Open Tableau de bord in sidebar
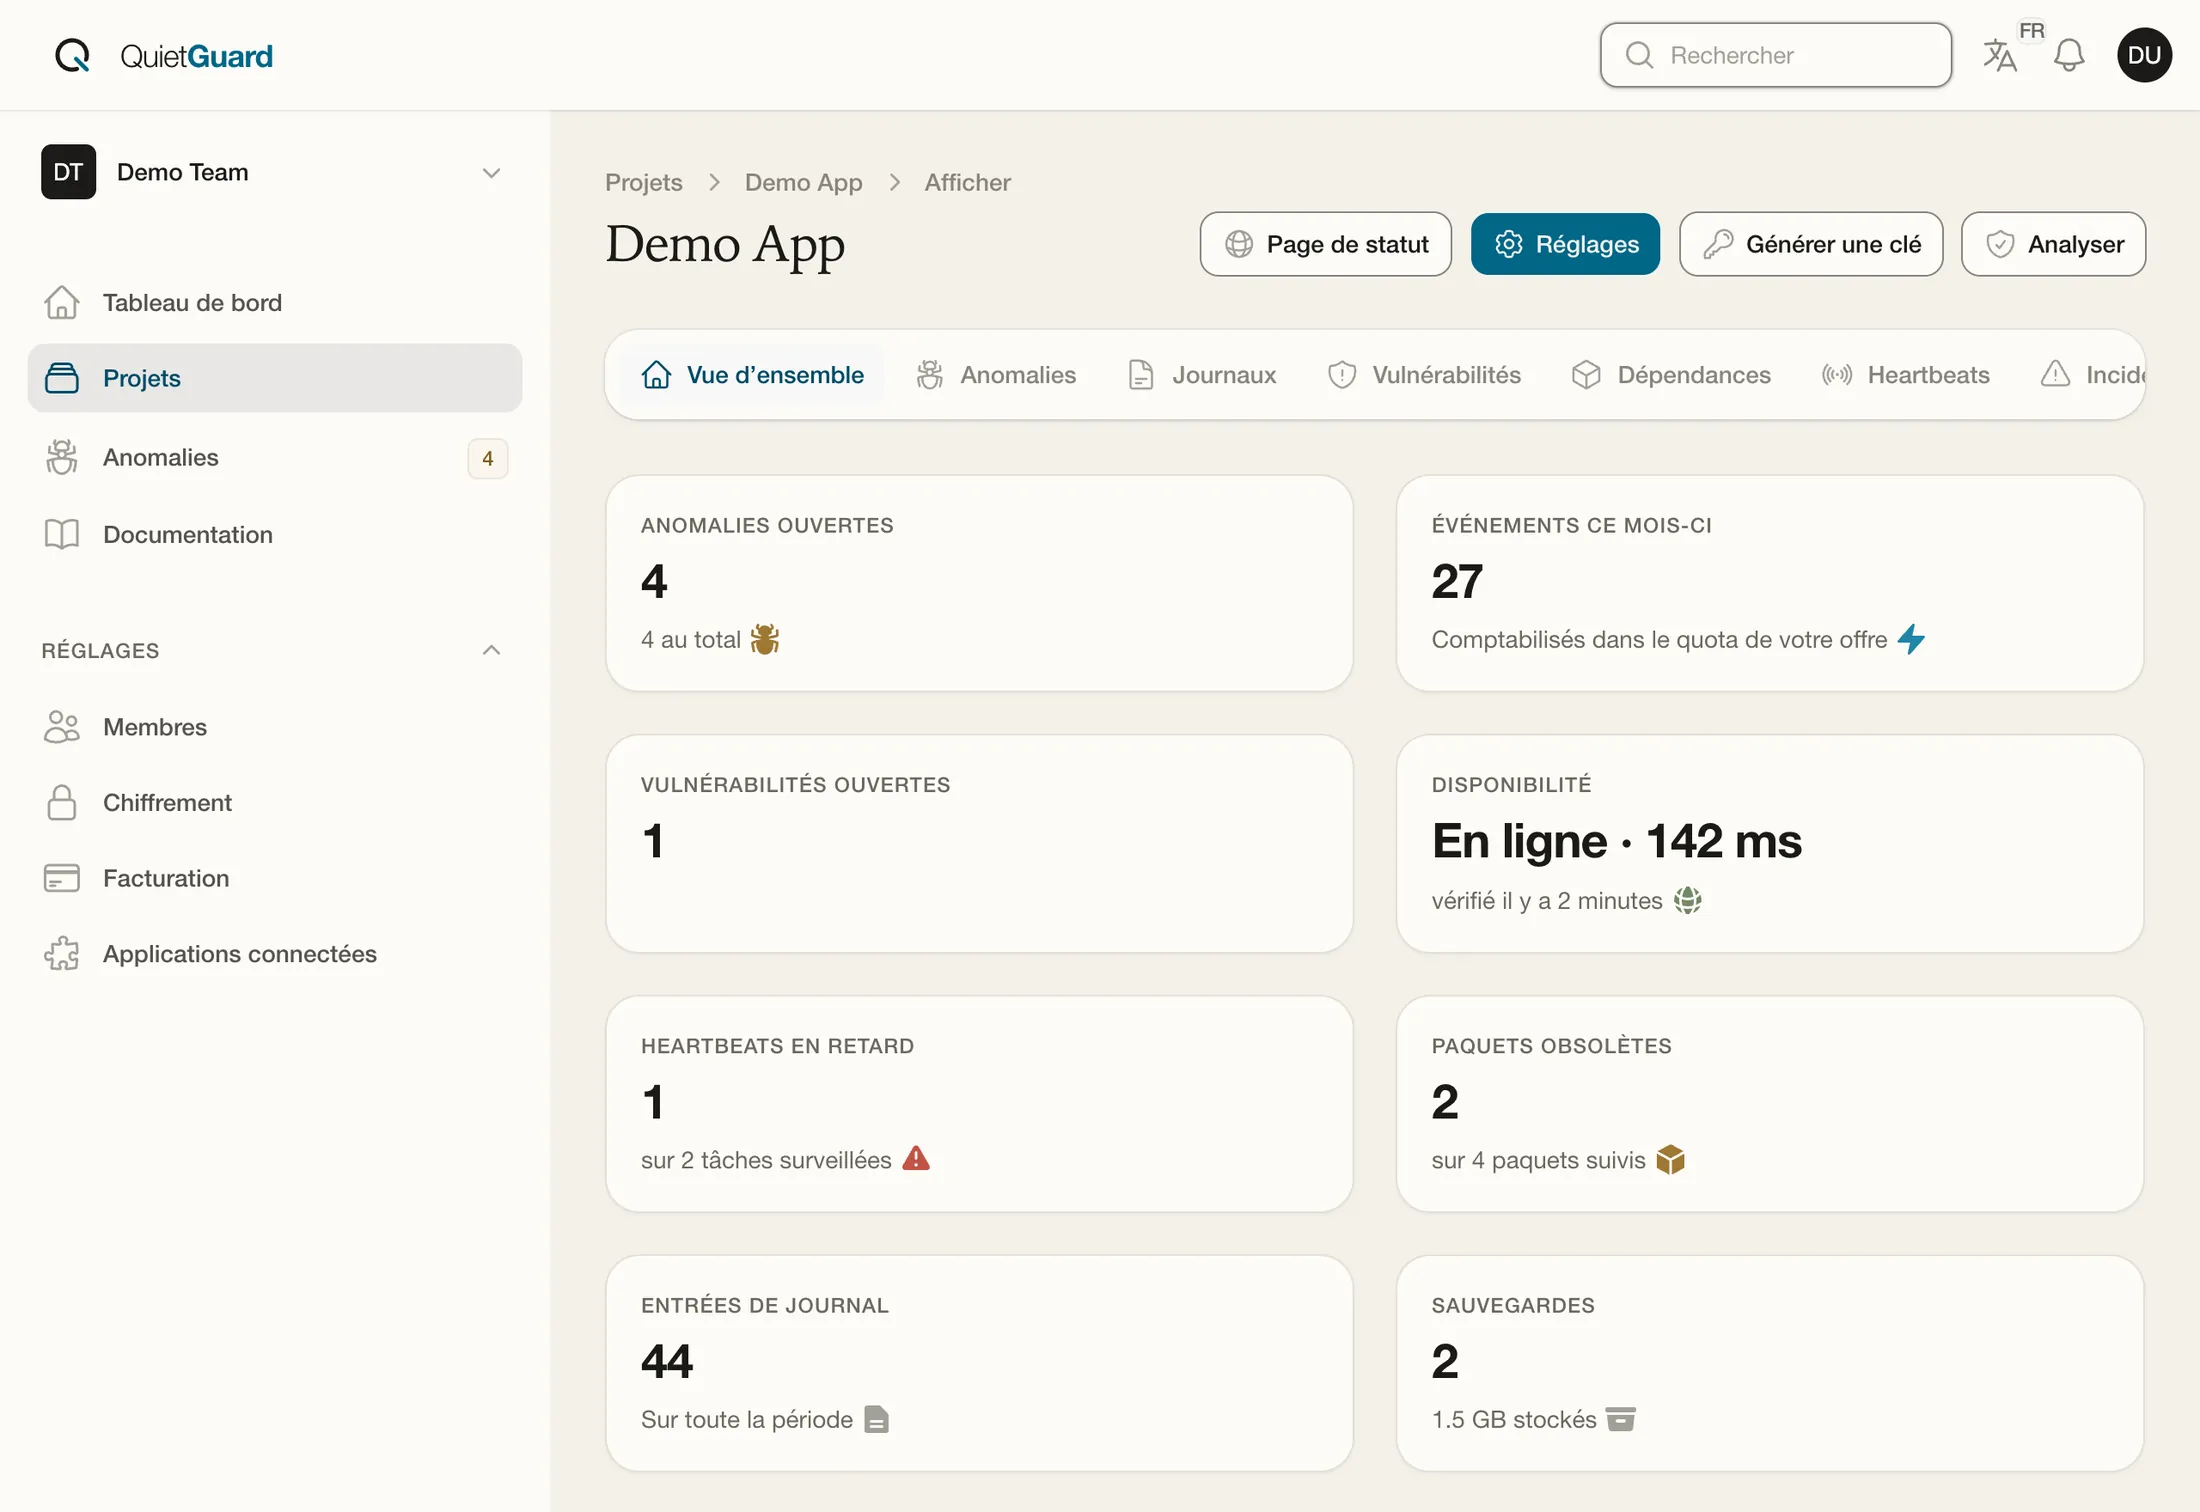Screen dimensions: 2200x1512 tap(275, 302)
